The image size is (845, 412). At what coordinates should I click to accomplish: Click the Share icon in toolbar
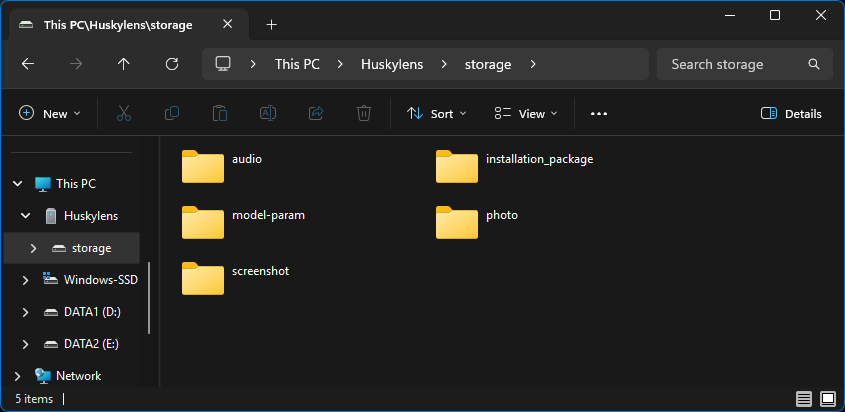tap(317, 114)
